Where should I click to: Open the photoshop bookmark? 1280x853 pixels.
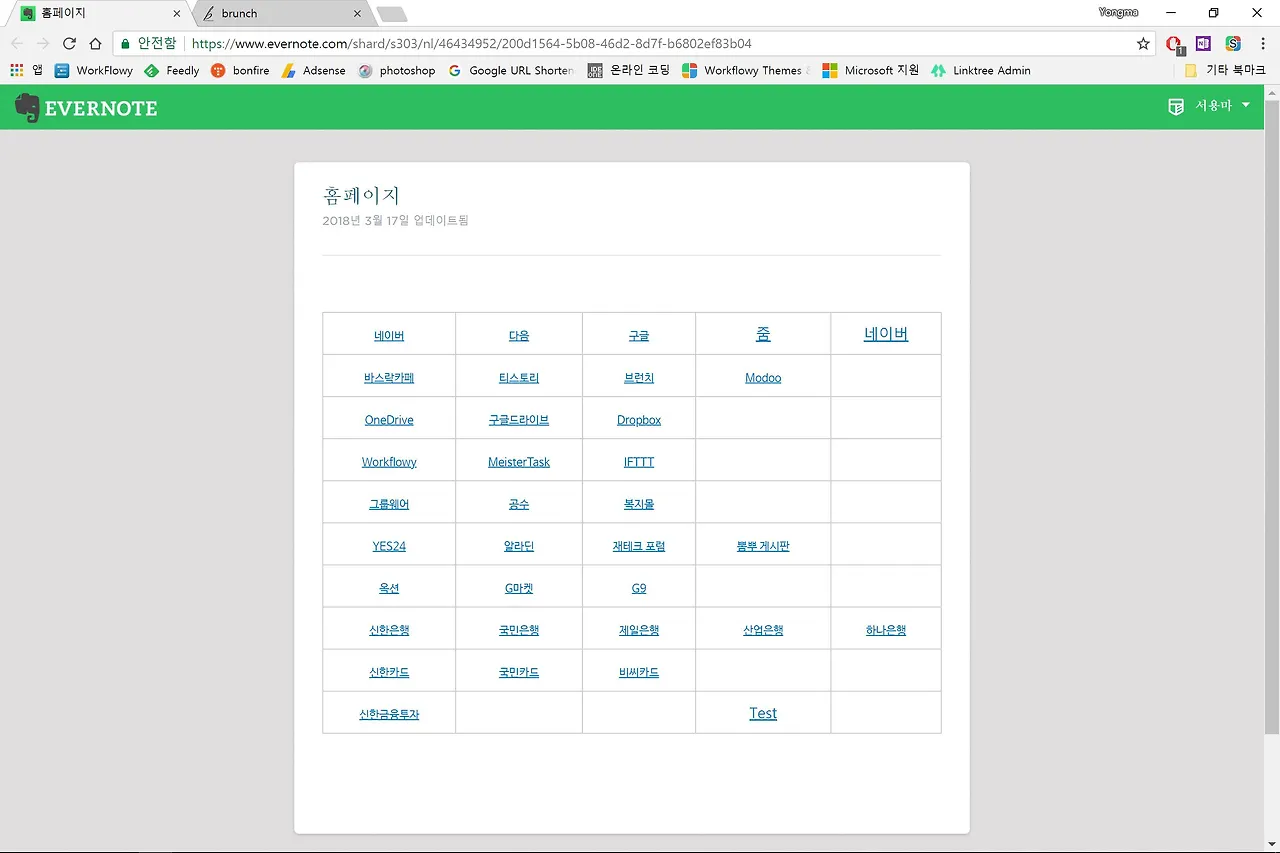(397, 70)
